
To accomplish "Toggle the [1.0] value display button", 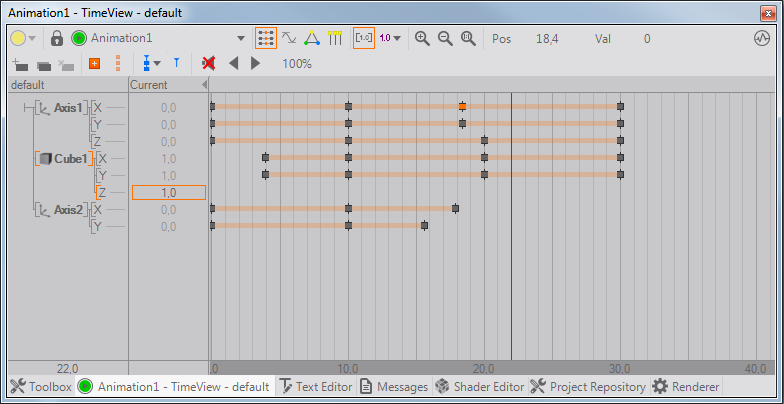I will point(364,38).
